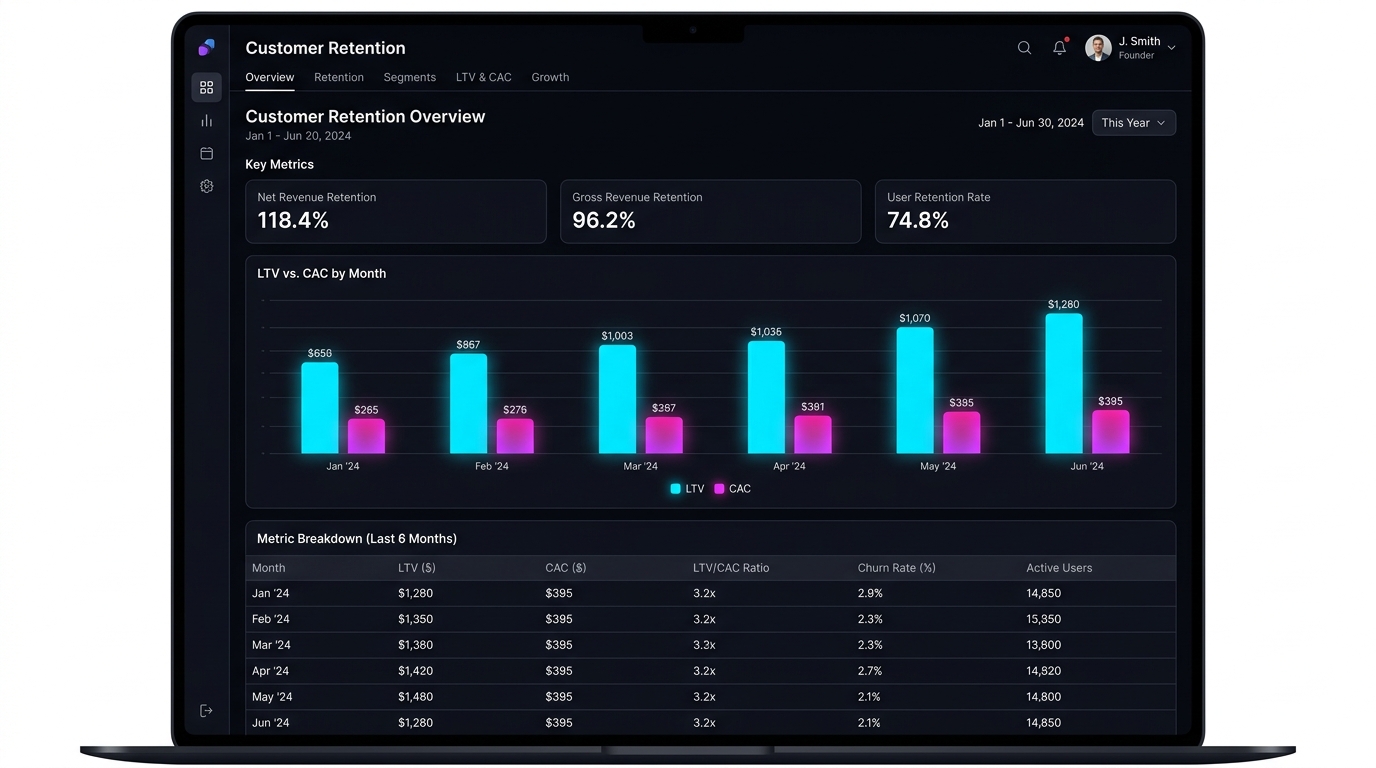Viewport: 1376px width, 768px height.
Task: Click the 14,800 active users cell
Action: click(1044, 697)
